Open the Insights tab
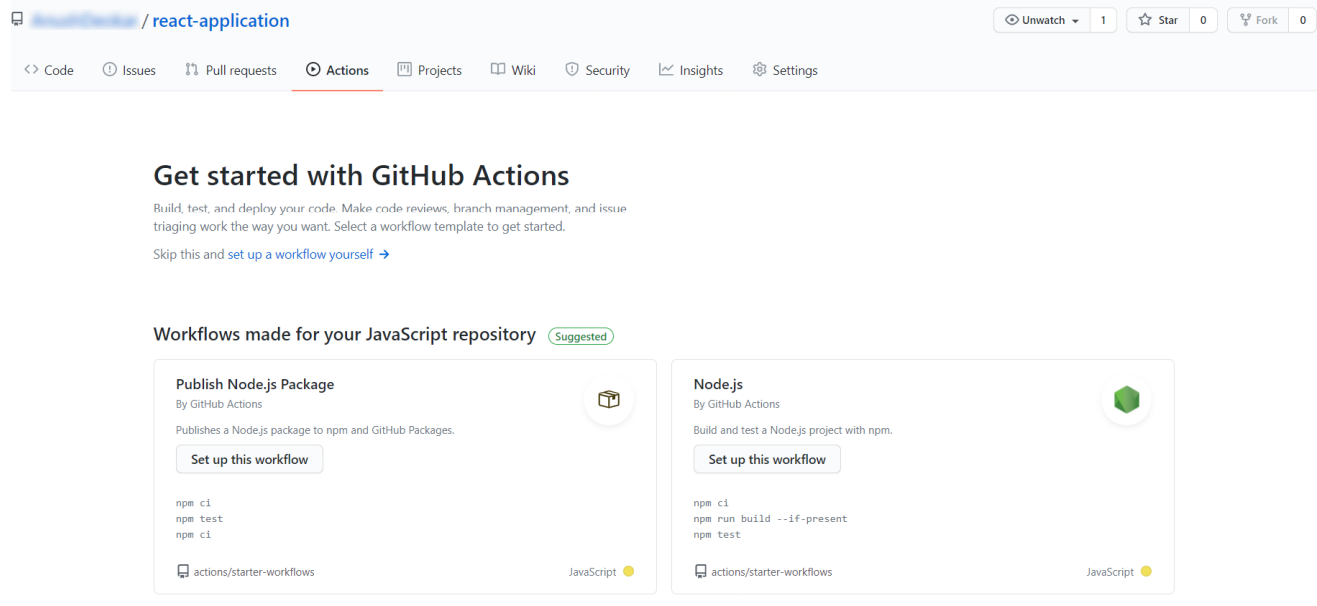The width and height of the screenshot is (1317, 606). [691, 70]
